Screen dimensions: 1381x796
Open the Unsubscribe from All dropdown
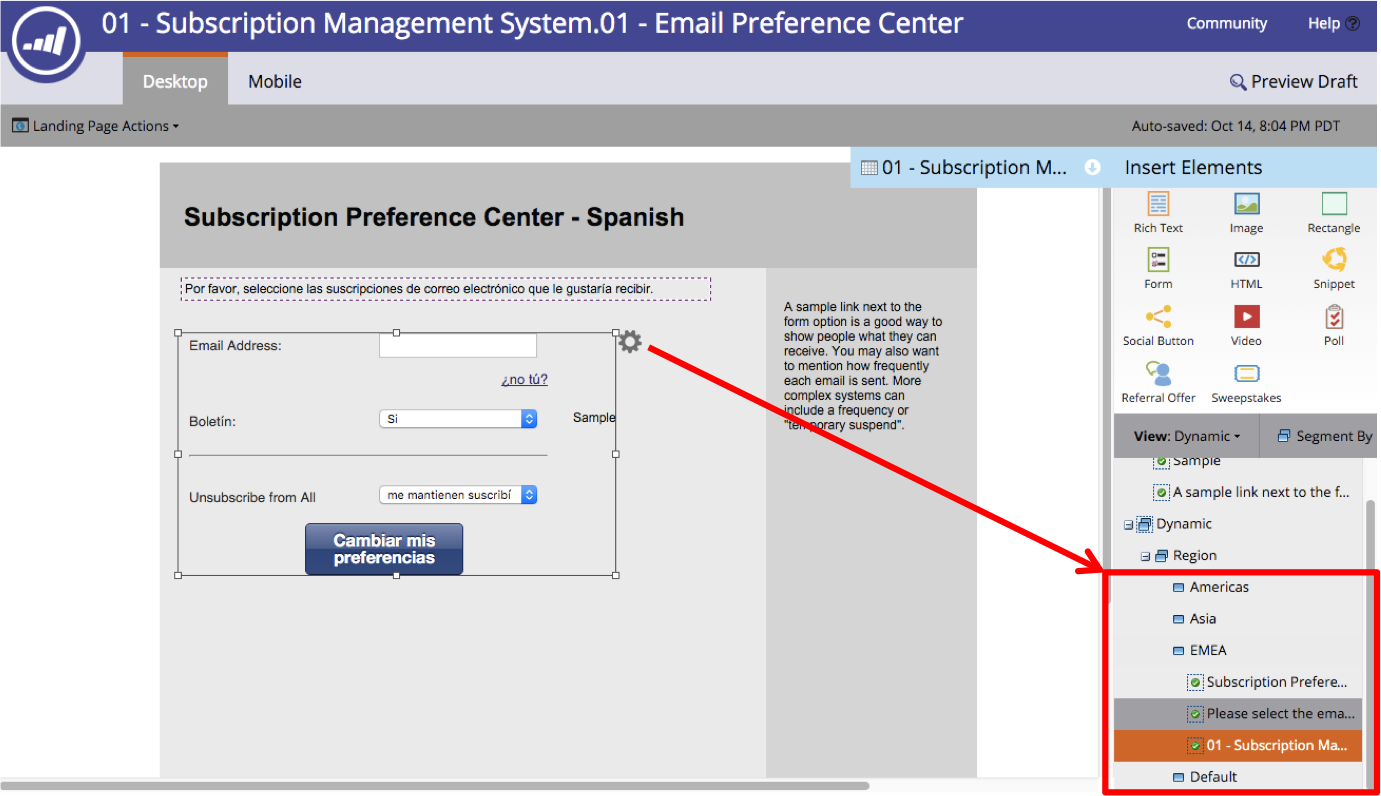[458, 495]
